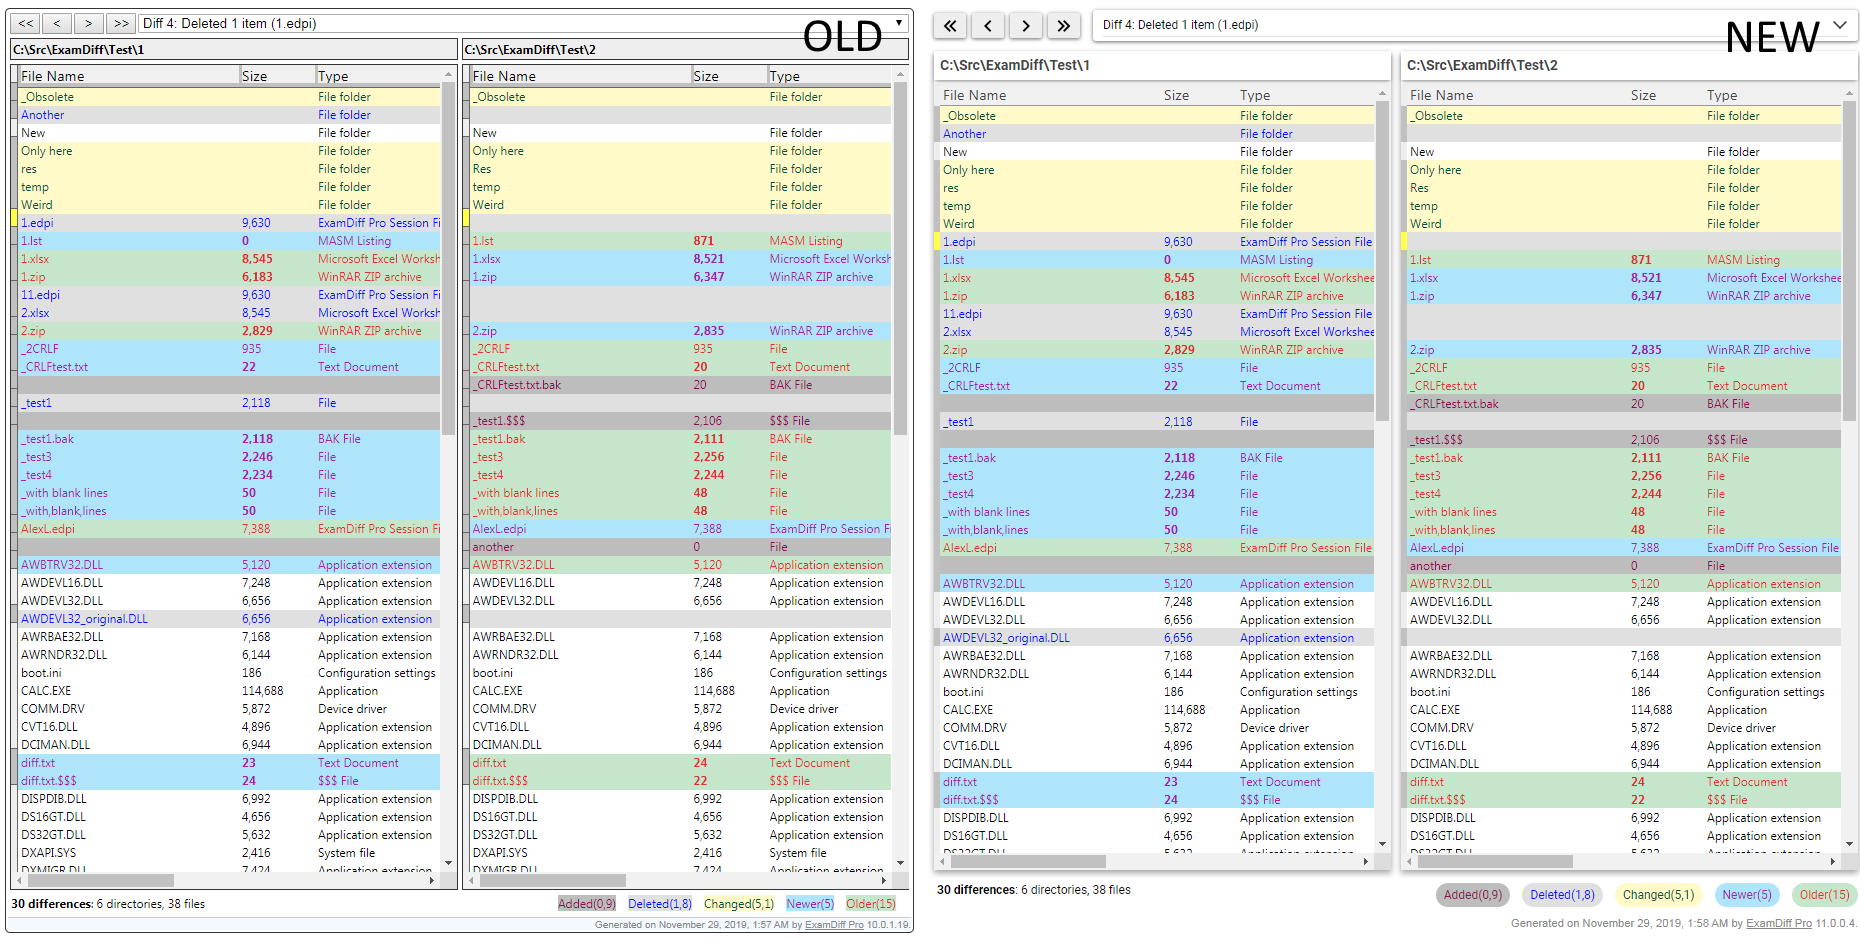Select DCIMAN.DLL in NEW right pane
The width and height of the screenshot is (1860, 942).
tap(1623, 764)
